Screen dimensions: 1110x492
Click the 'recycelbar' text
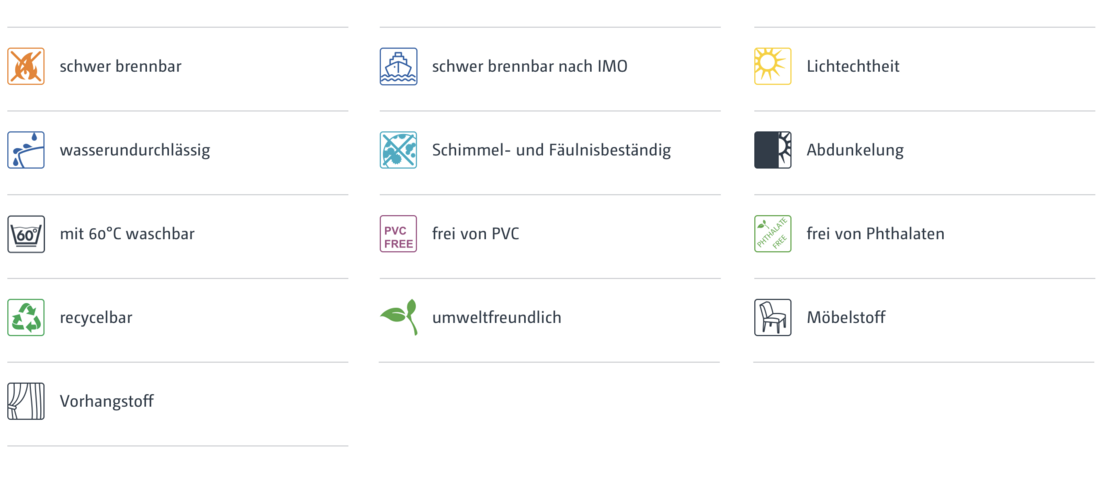(96, 318)
